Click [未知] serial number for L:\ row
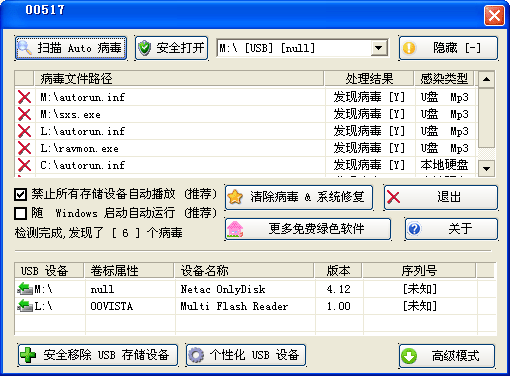Image resolution: width=510 pixels, height=376 pixels. point(420,306)
